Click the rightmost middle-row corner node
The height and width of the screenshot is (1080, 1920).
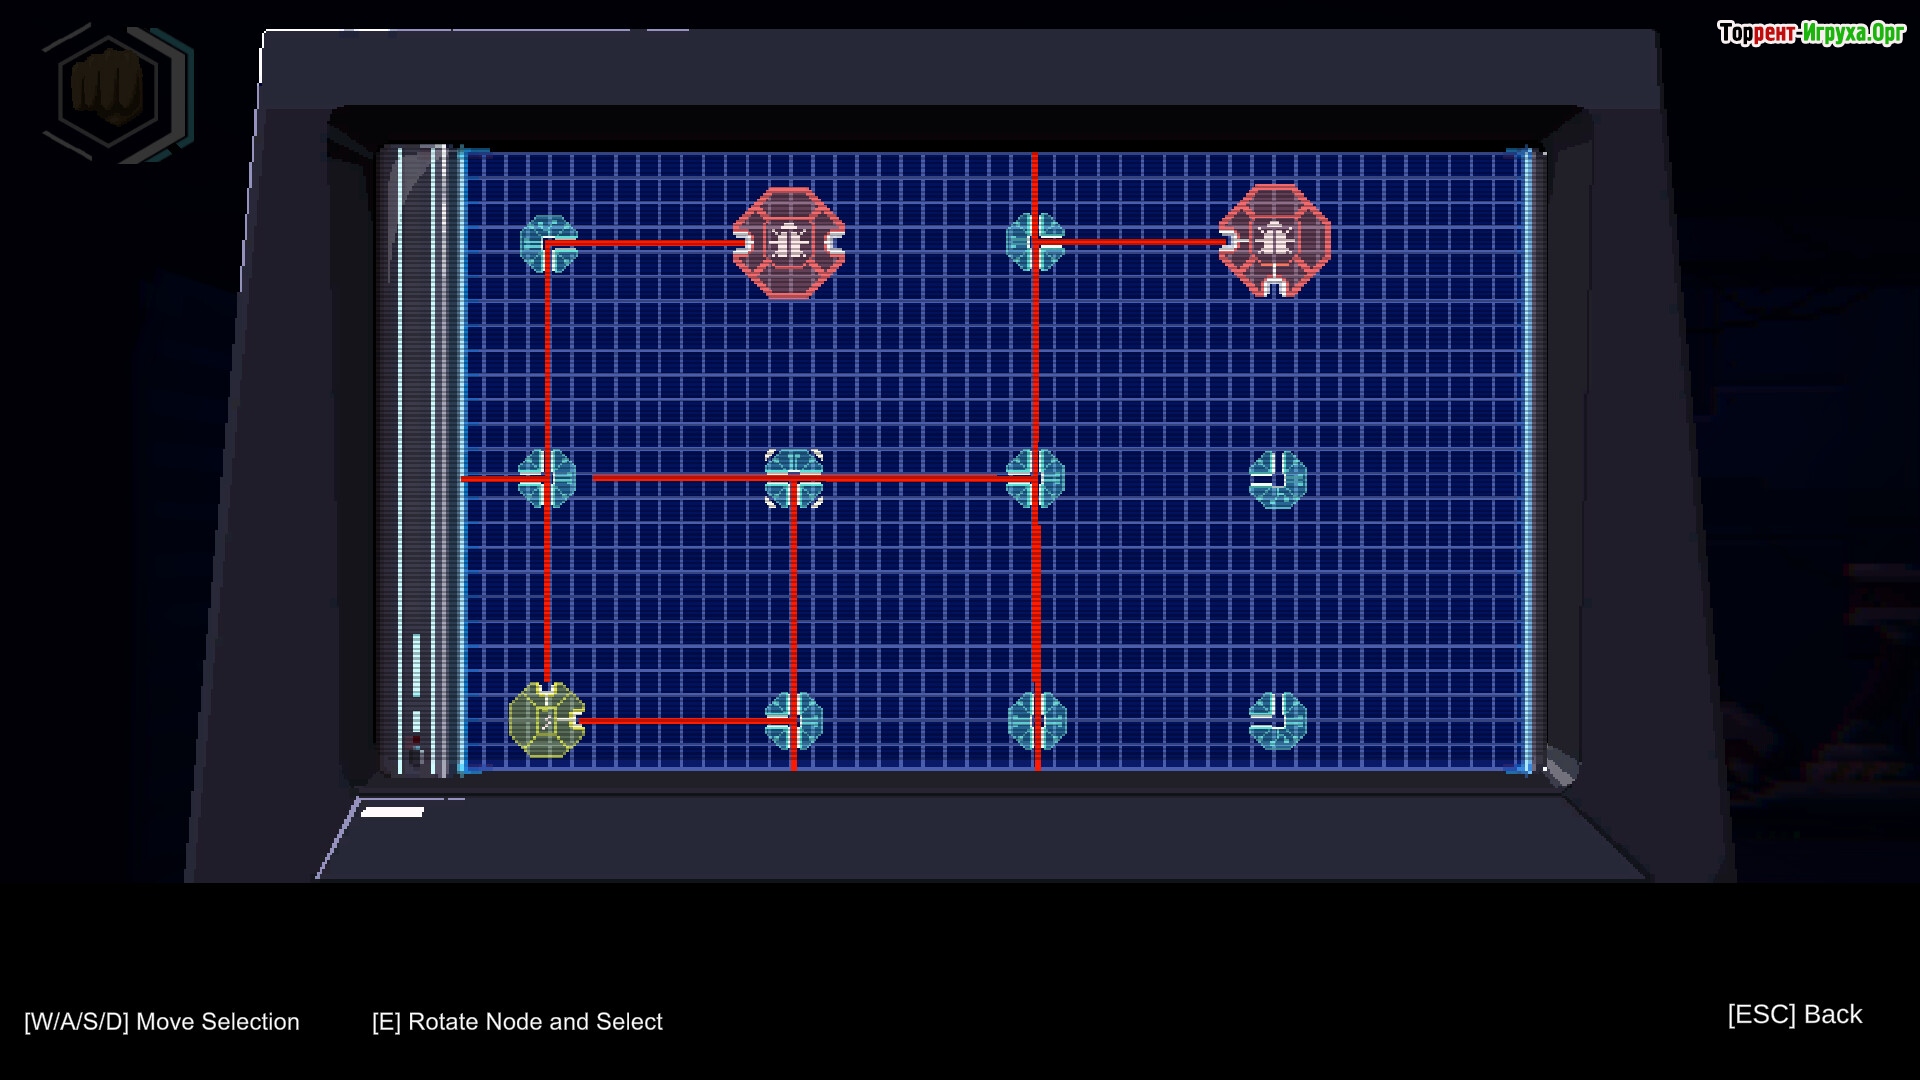(x=1277, y=479)
